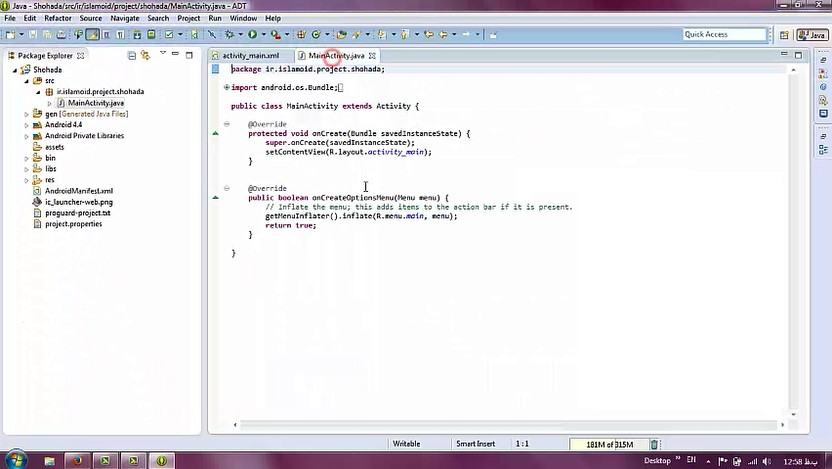Click the heap memory status bar
Viewport: 832px width, 469px height.
point(609,444)
